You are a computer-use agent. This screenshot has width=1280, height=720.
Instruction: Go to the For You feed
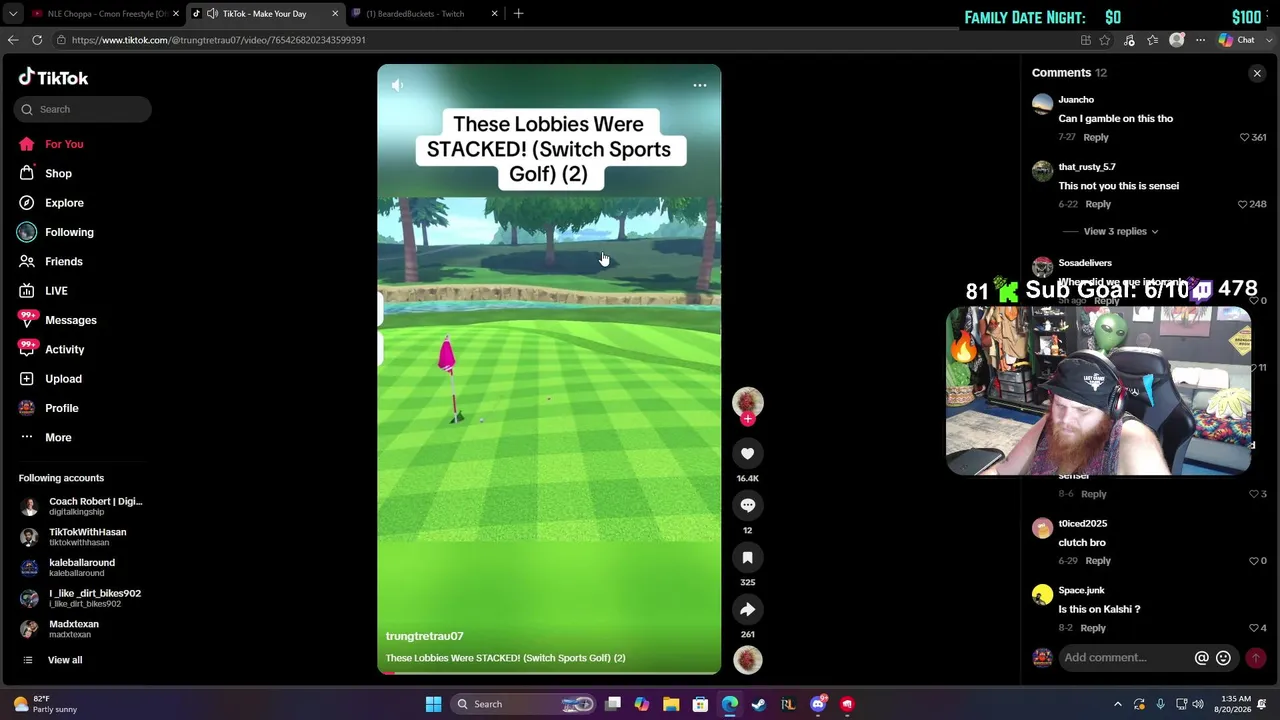pos(64,144)
